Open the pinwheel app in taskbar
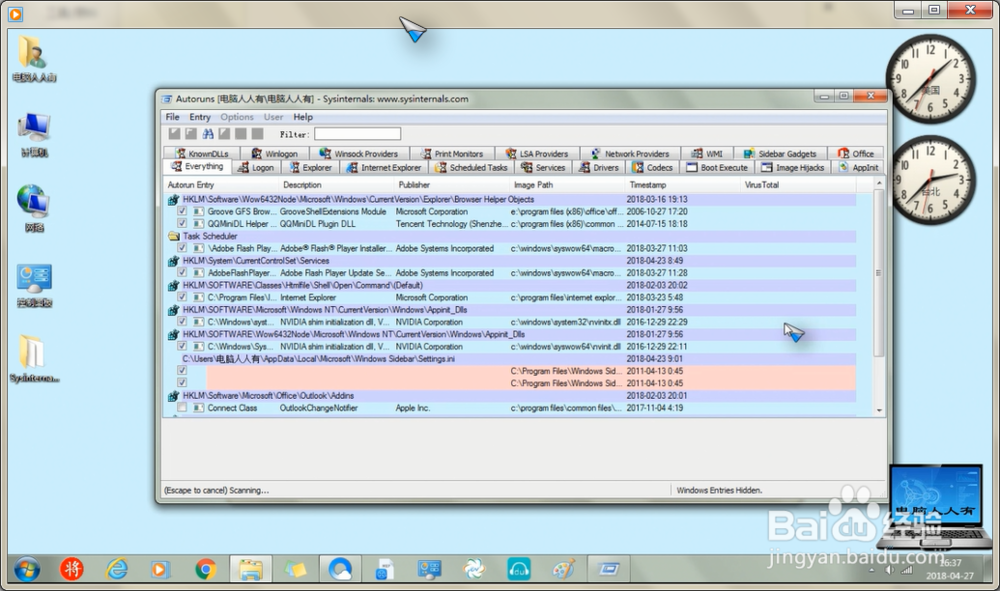1000x591 pixels. (474, 569)
